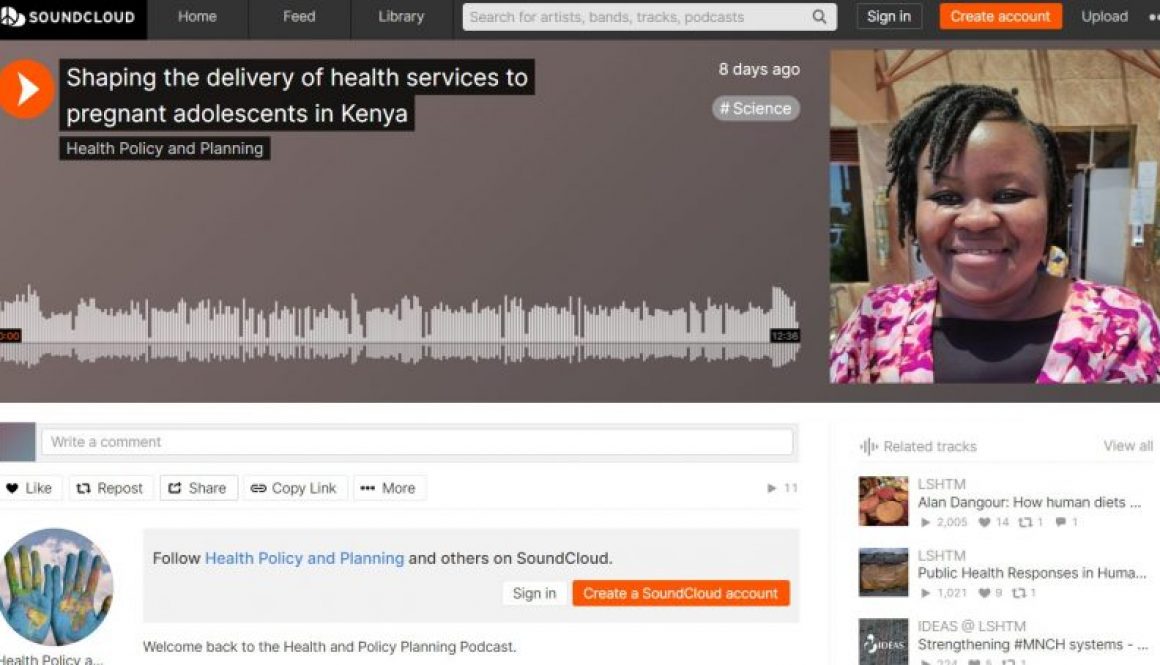Open the Library tab
The width and height of the screenshot is (1160, 665).
click(401, 16)
